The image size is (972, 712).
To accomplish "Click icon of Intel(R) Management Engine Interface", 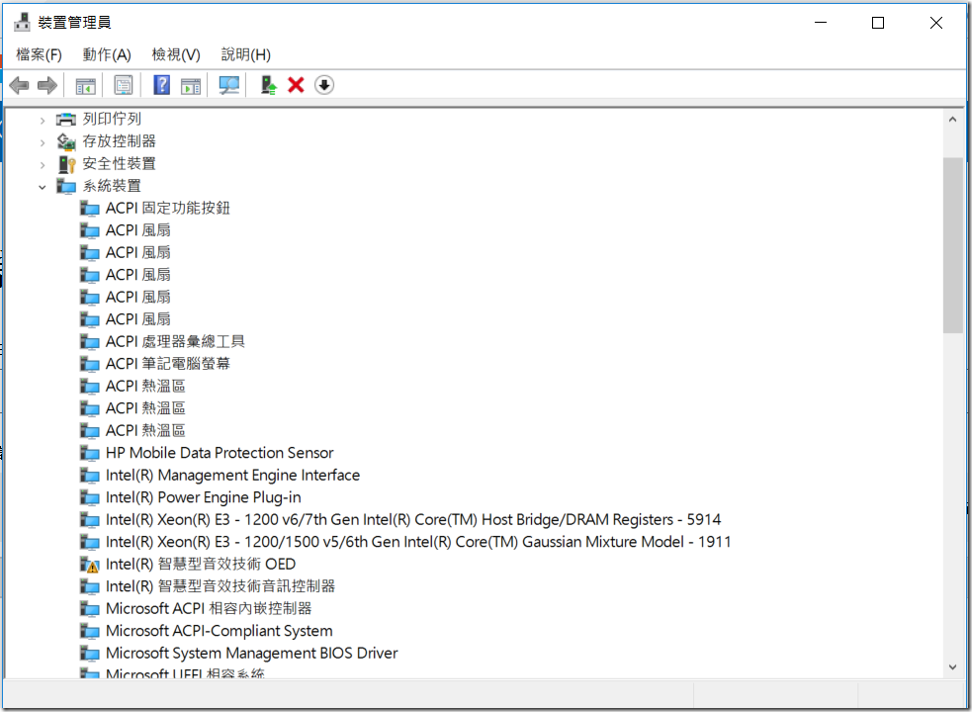I will coord(89,475).
